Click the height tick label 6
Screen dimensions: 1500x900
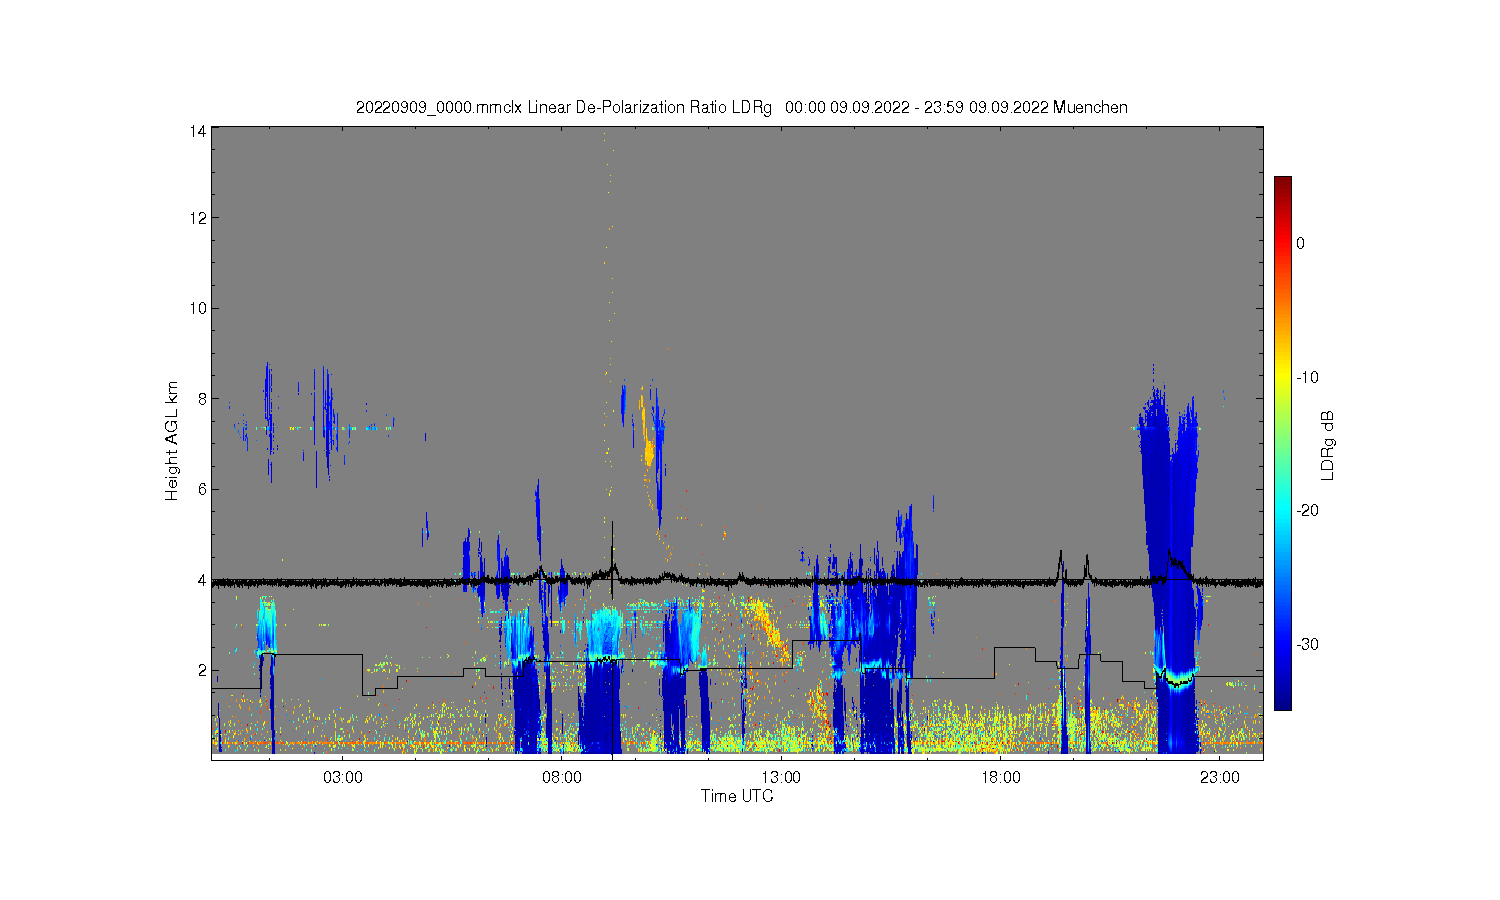pos(202,489)
